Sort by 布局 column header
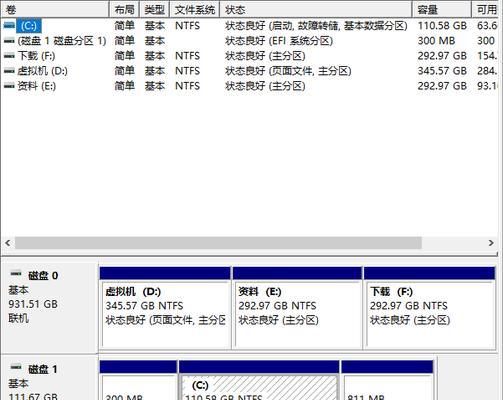The height and width of the screenshot is (400, 503). (x=124, y=9)
